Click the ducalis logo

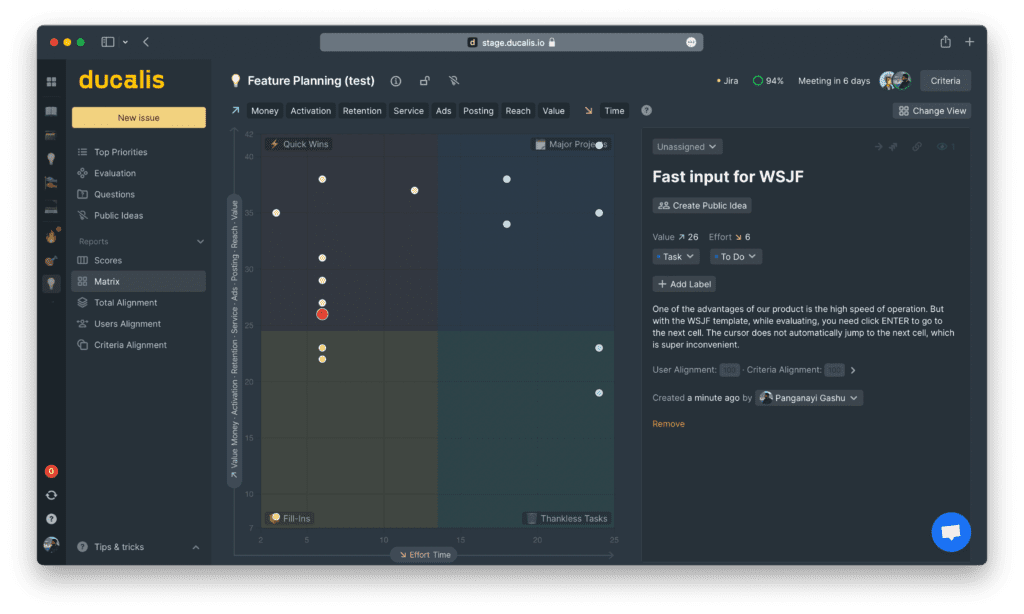click(x=121, y=80)
